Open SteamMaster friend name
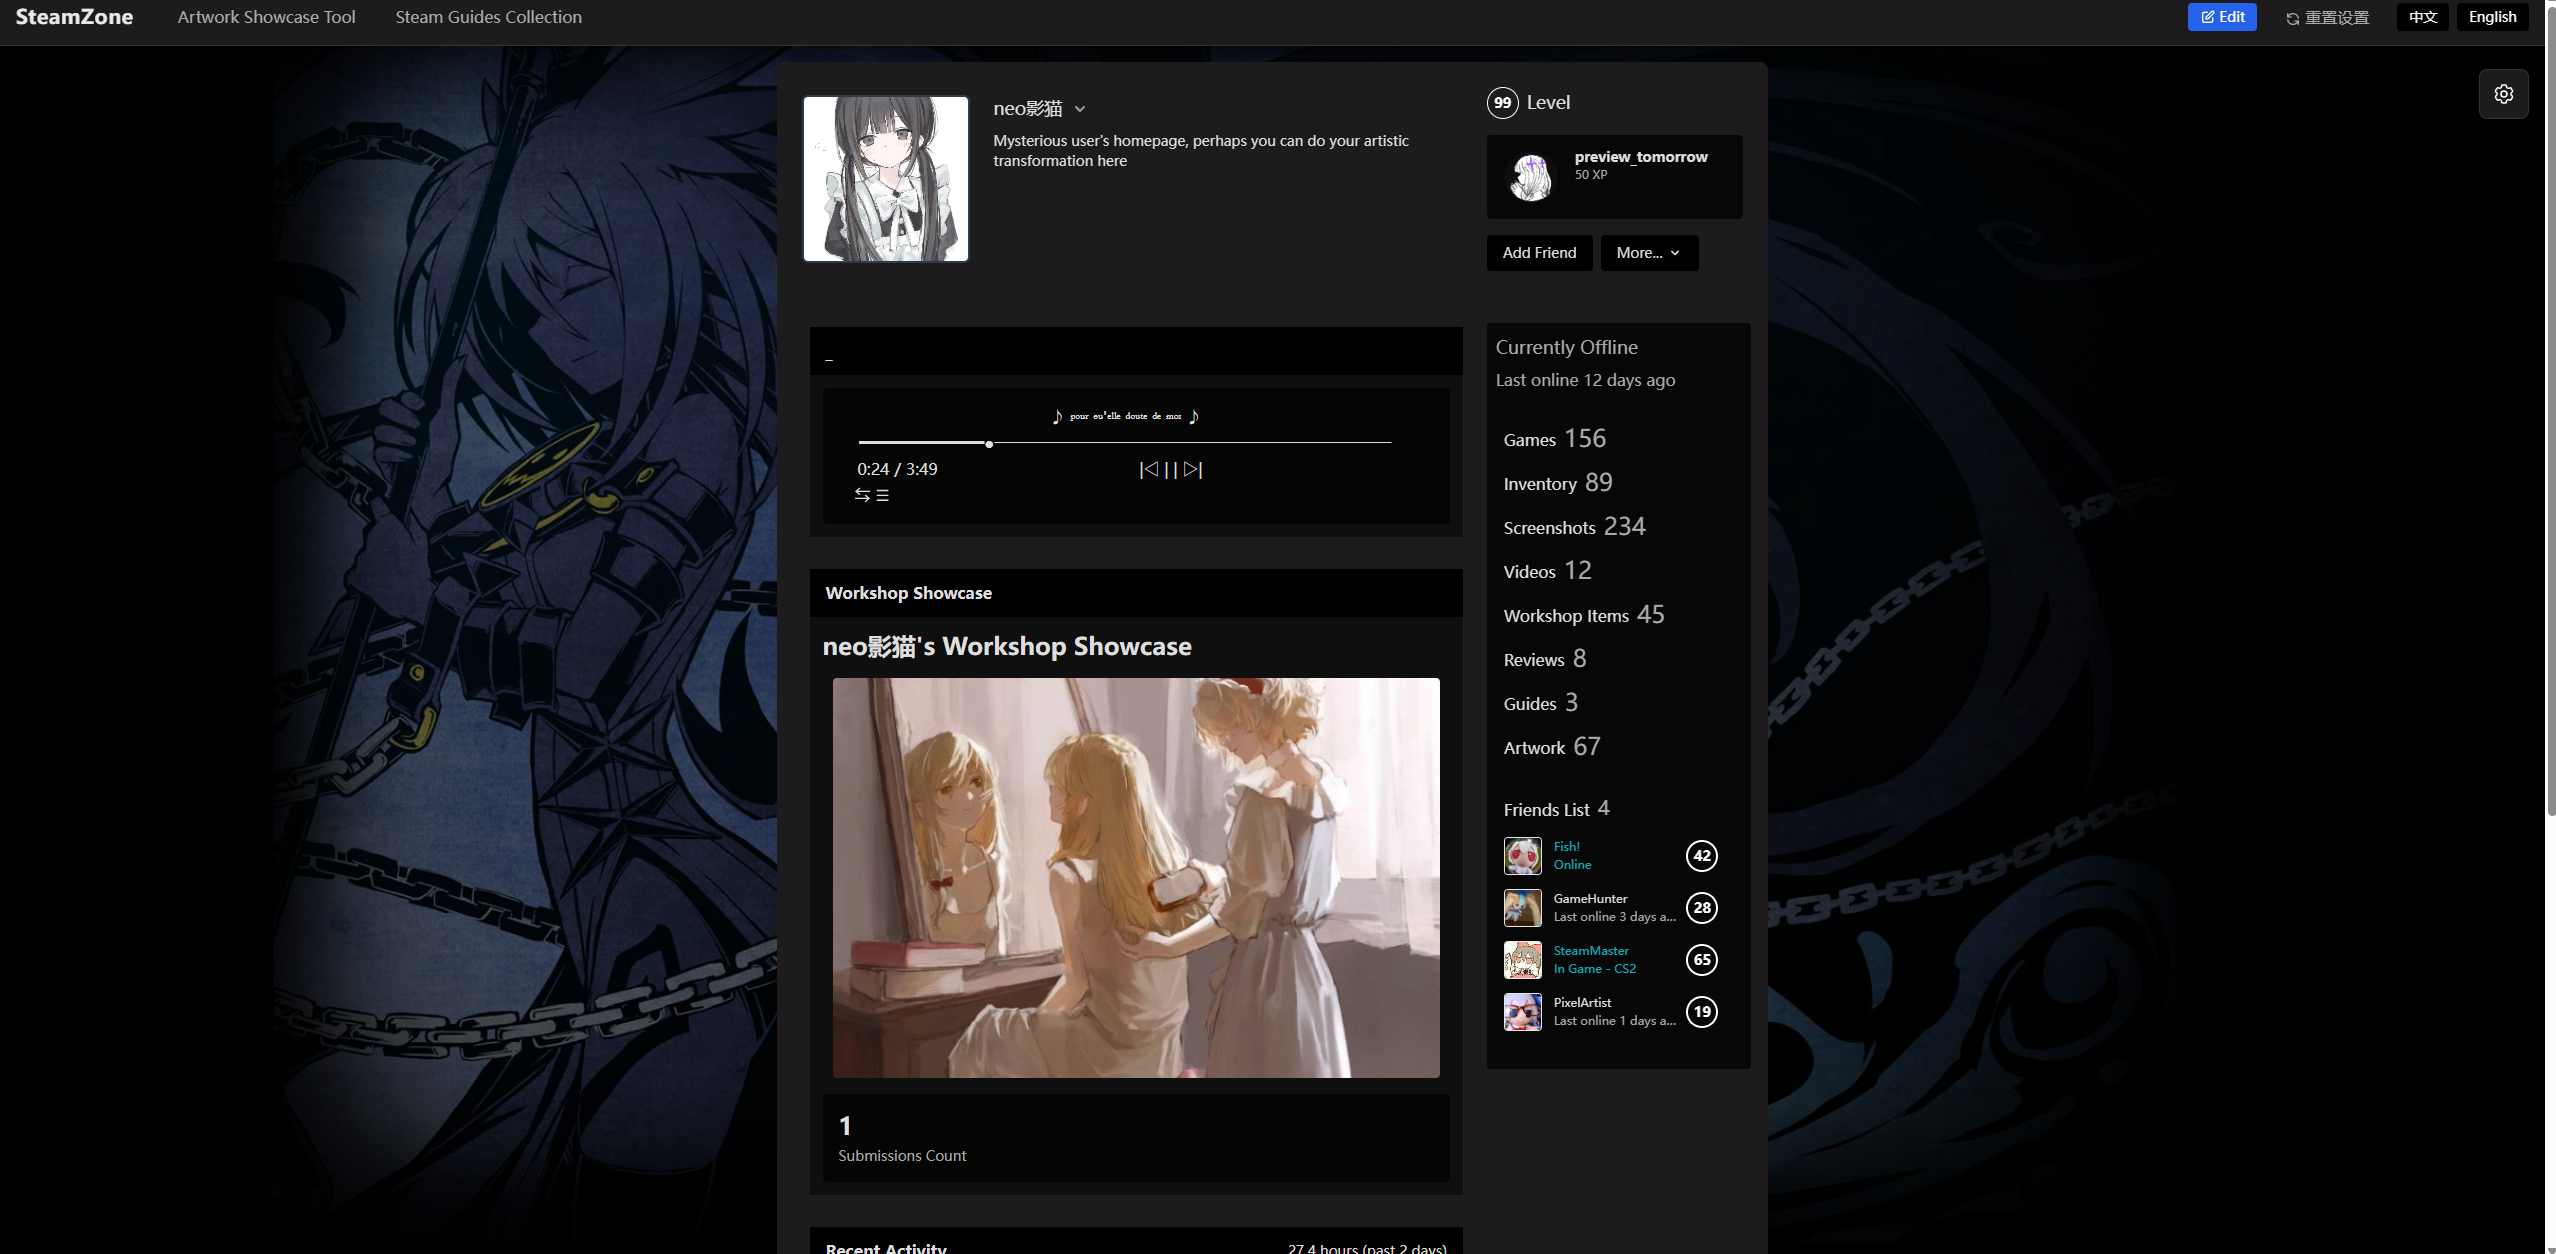This screenshot has height=1254, width=2556. 1591,951
